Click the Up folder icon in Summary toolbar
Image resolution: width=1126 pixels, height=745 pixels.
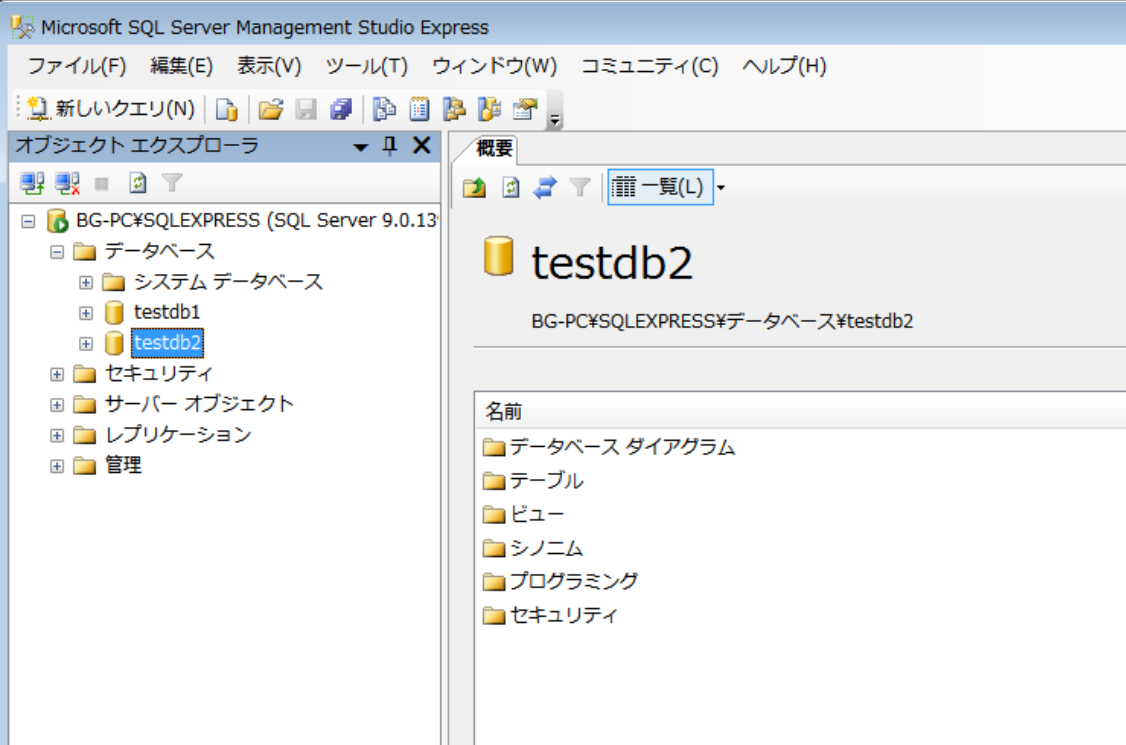point(474,188)
